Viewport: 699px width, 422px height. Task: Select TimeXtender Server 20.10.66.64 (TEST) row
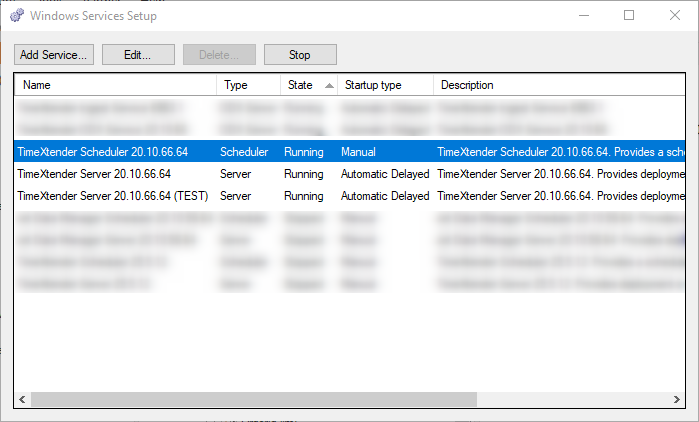(x=350, y=196)
